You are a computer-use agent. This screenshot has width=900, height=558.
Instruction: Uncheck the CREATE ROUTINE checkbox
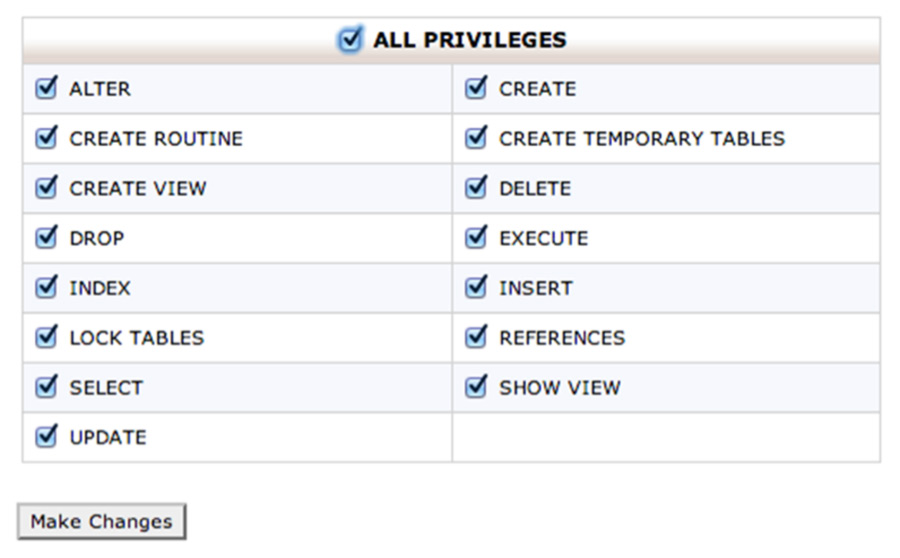pos(46,138)
